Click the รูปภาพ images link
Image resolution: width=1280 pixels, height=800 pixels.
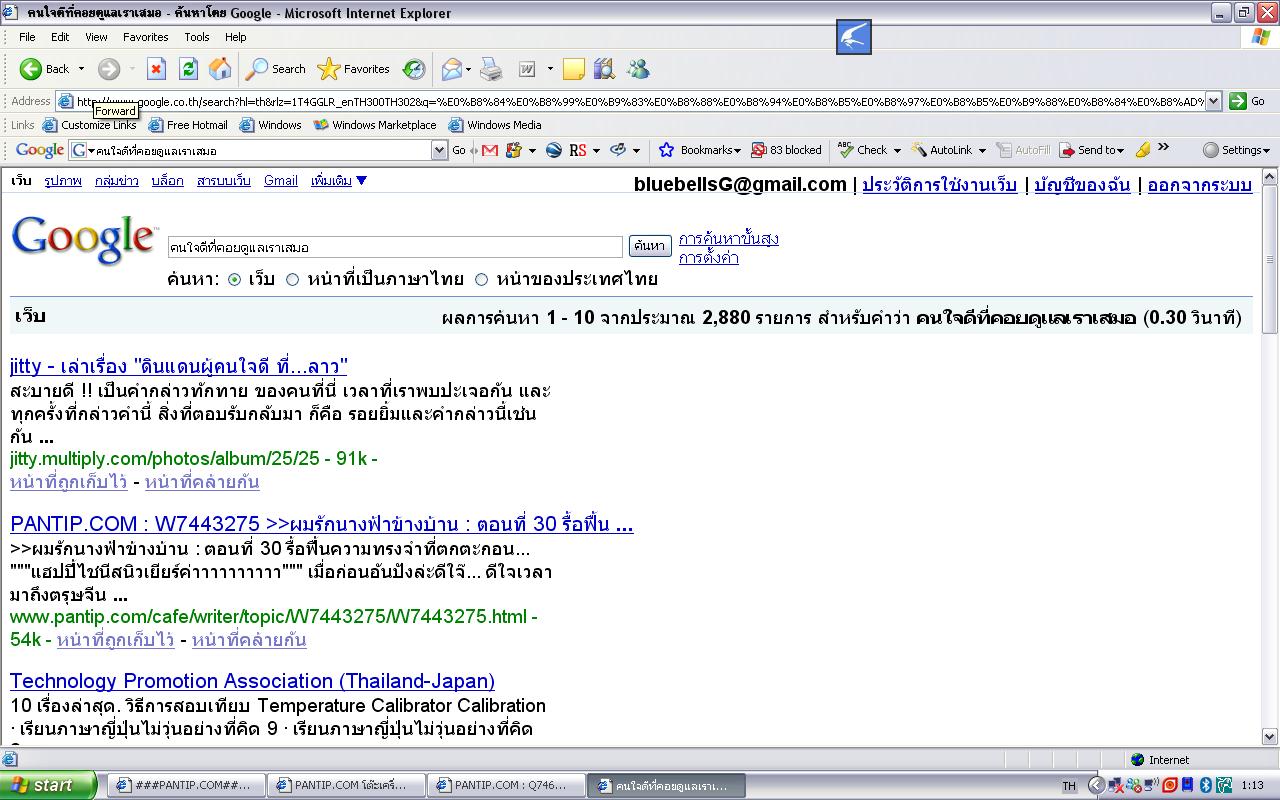(63, 181)
